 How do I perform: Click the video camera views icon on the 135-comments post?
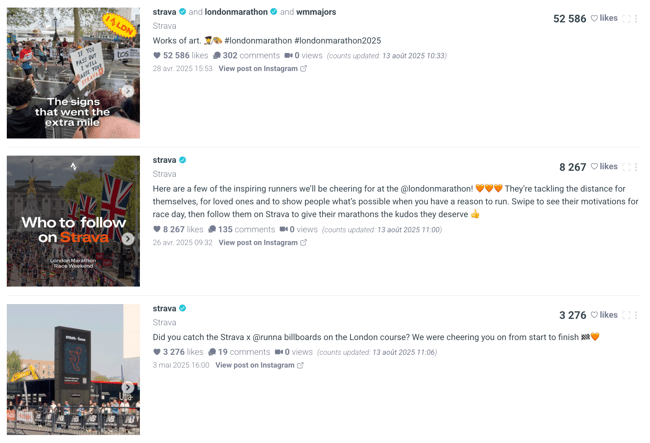coord(284,229)
